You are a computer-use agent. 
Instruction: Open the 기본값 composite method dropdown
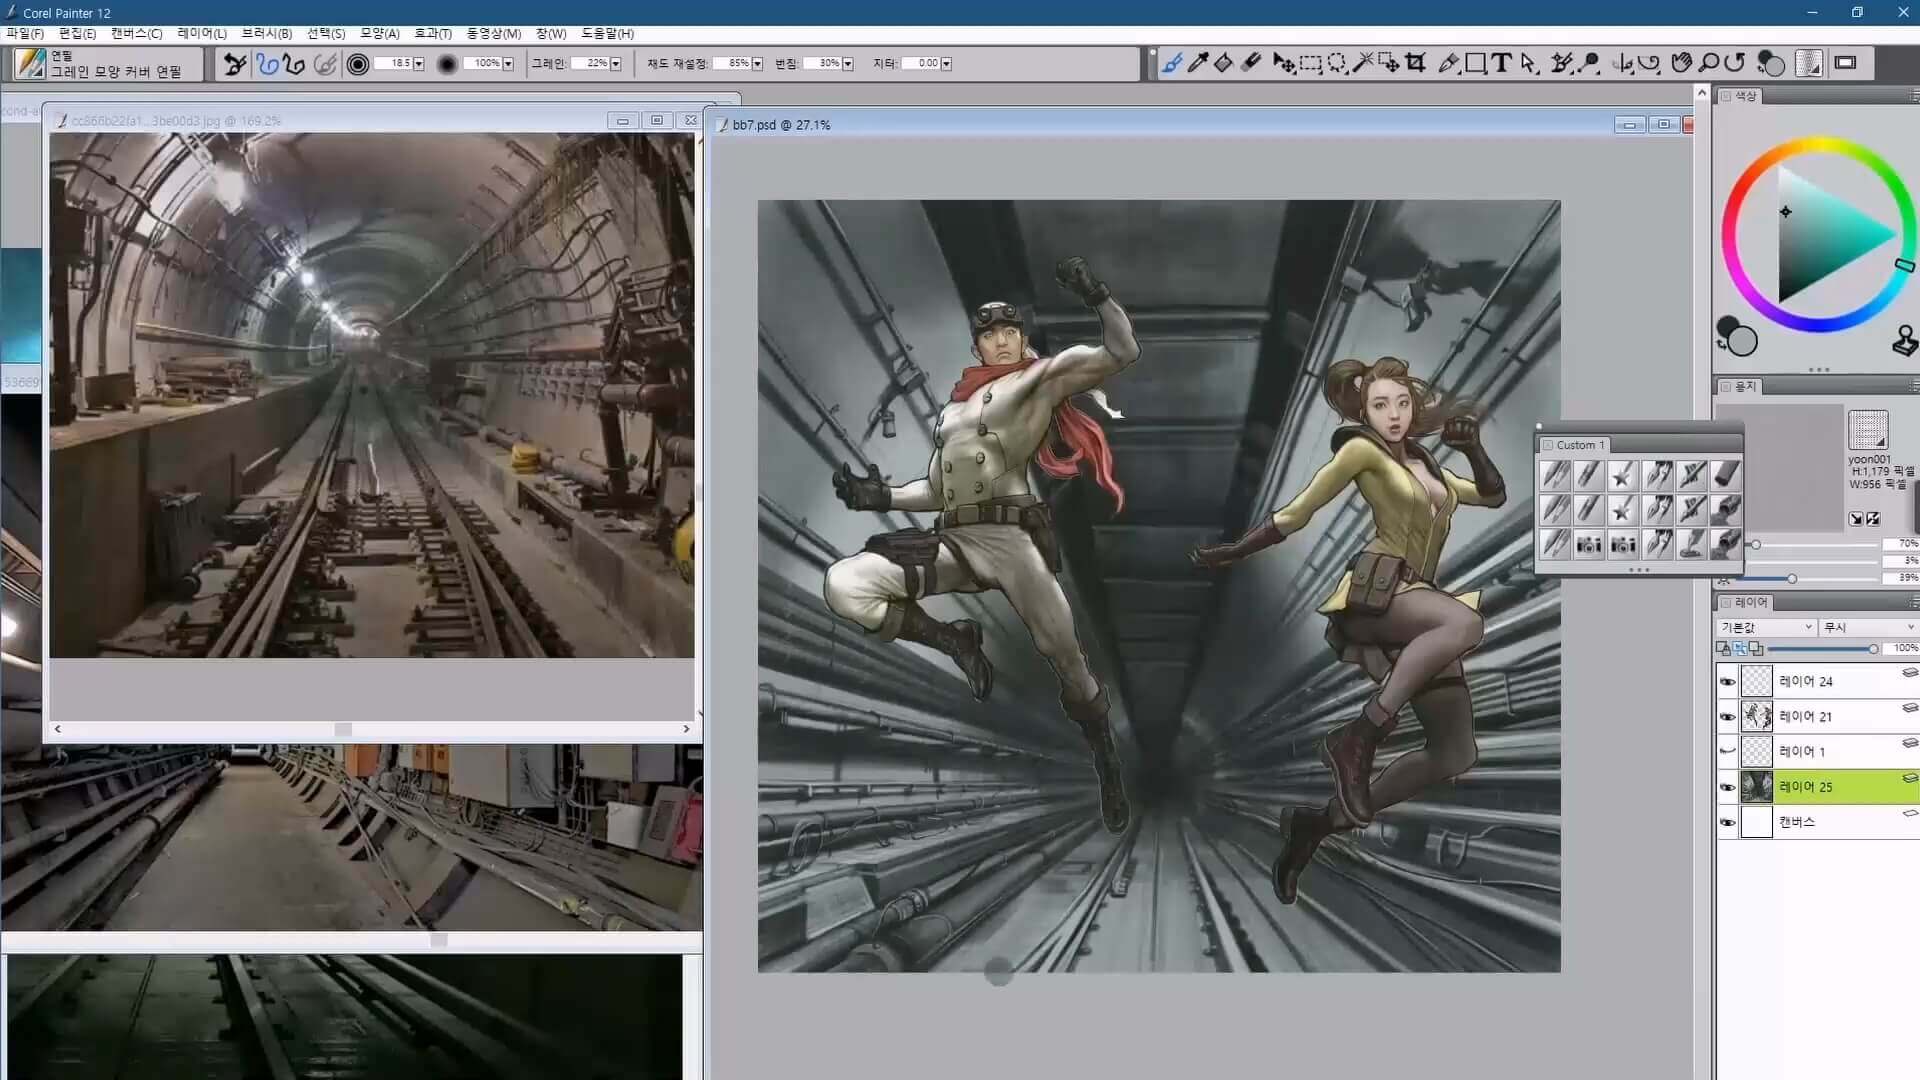pyautogui.click(x=1766, y=627)
